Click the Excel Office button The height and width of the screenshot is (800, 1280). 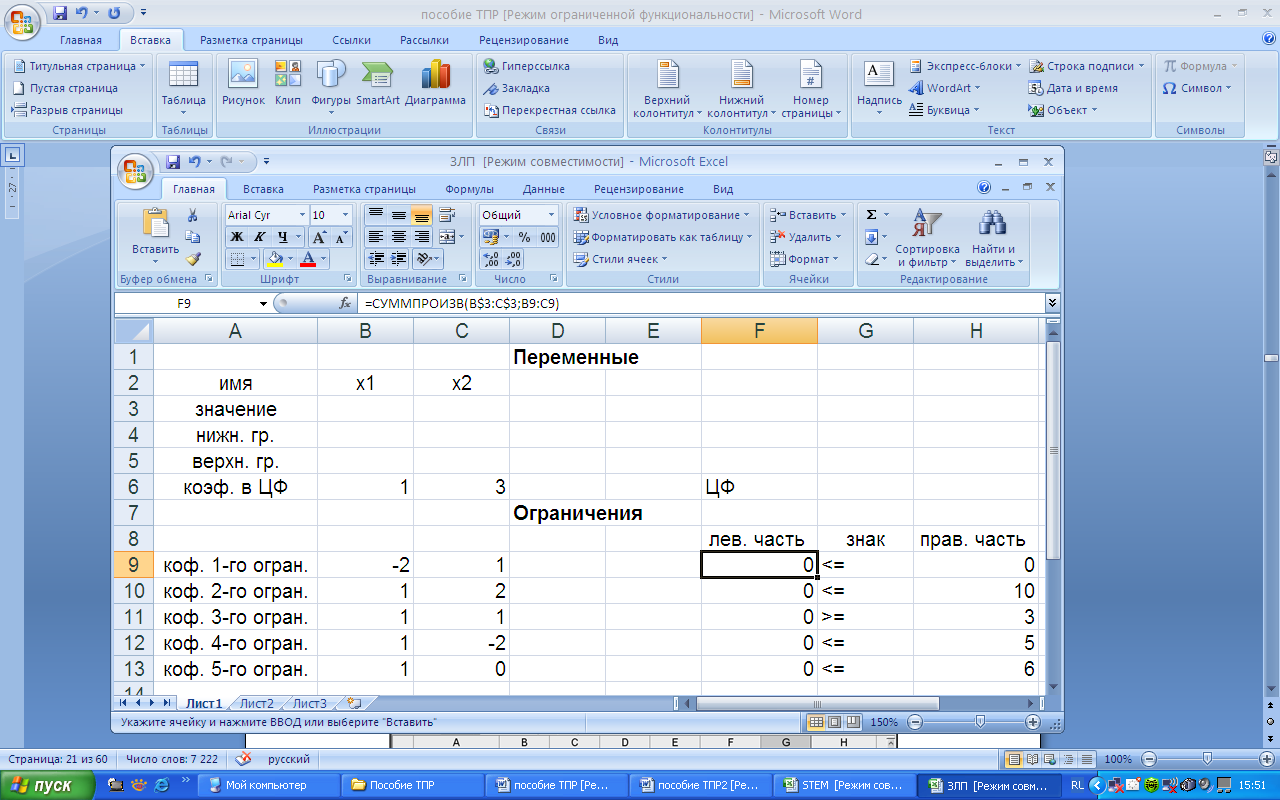click(135, 170)
